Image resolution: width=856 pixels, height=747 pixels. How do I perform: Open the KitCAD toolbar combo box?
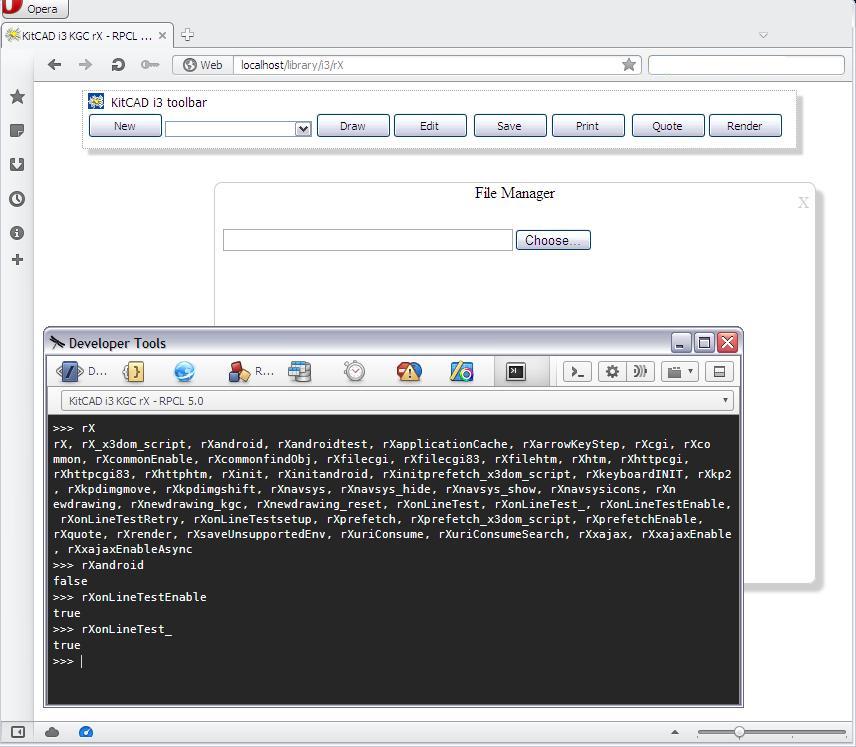coord(238,129)
